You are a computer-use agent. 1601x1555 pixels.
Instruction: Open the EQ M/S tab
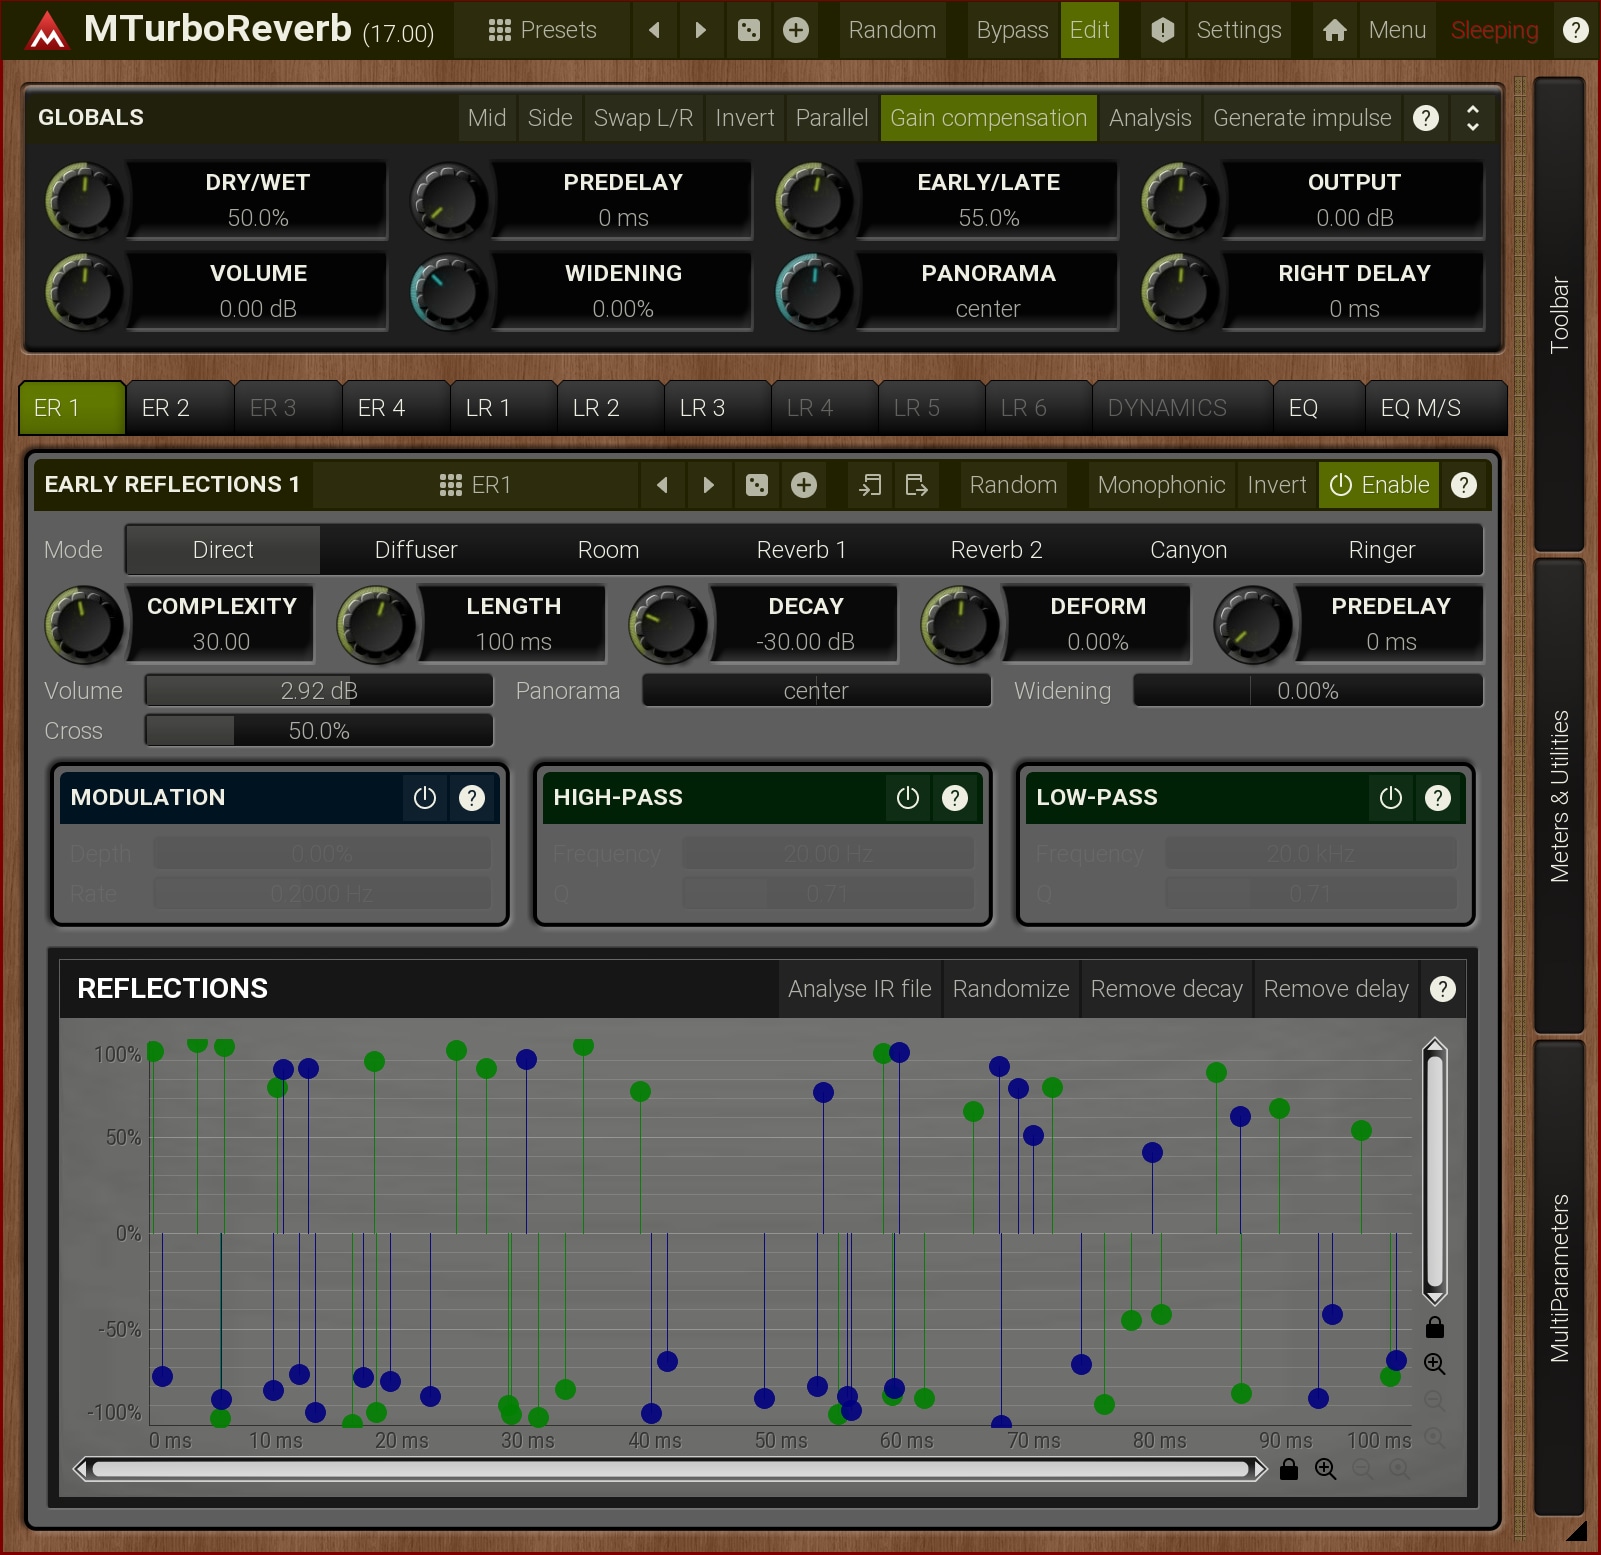tap(1420, 408)
